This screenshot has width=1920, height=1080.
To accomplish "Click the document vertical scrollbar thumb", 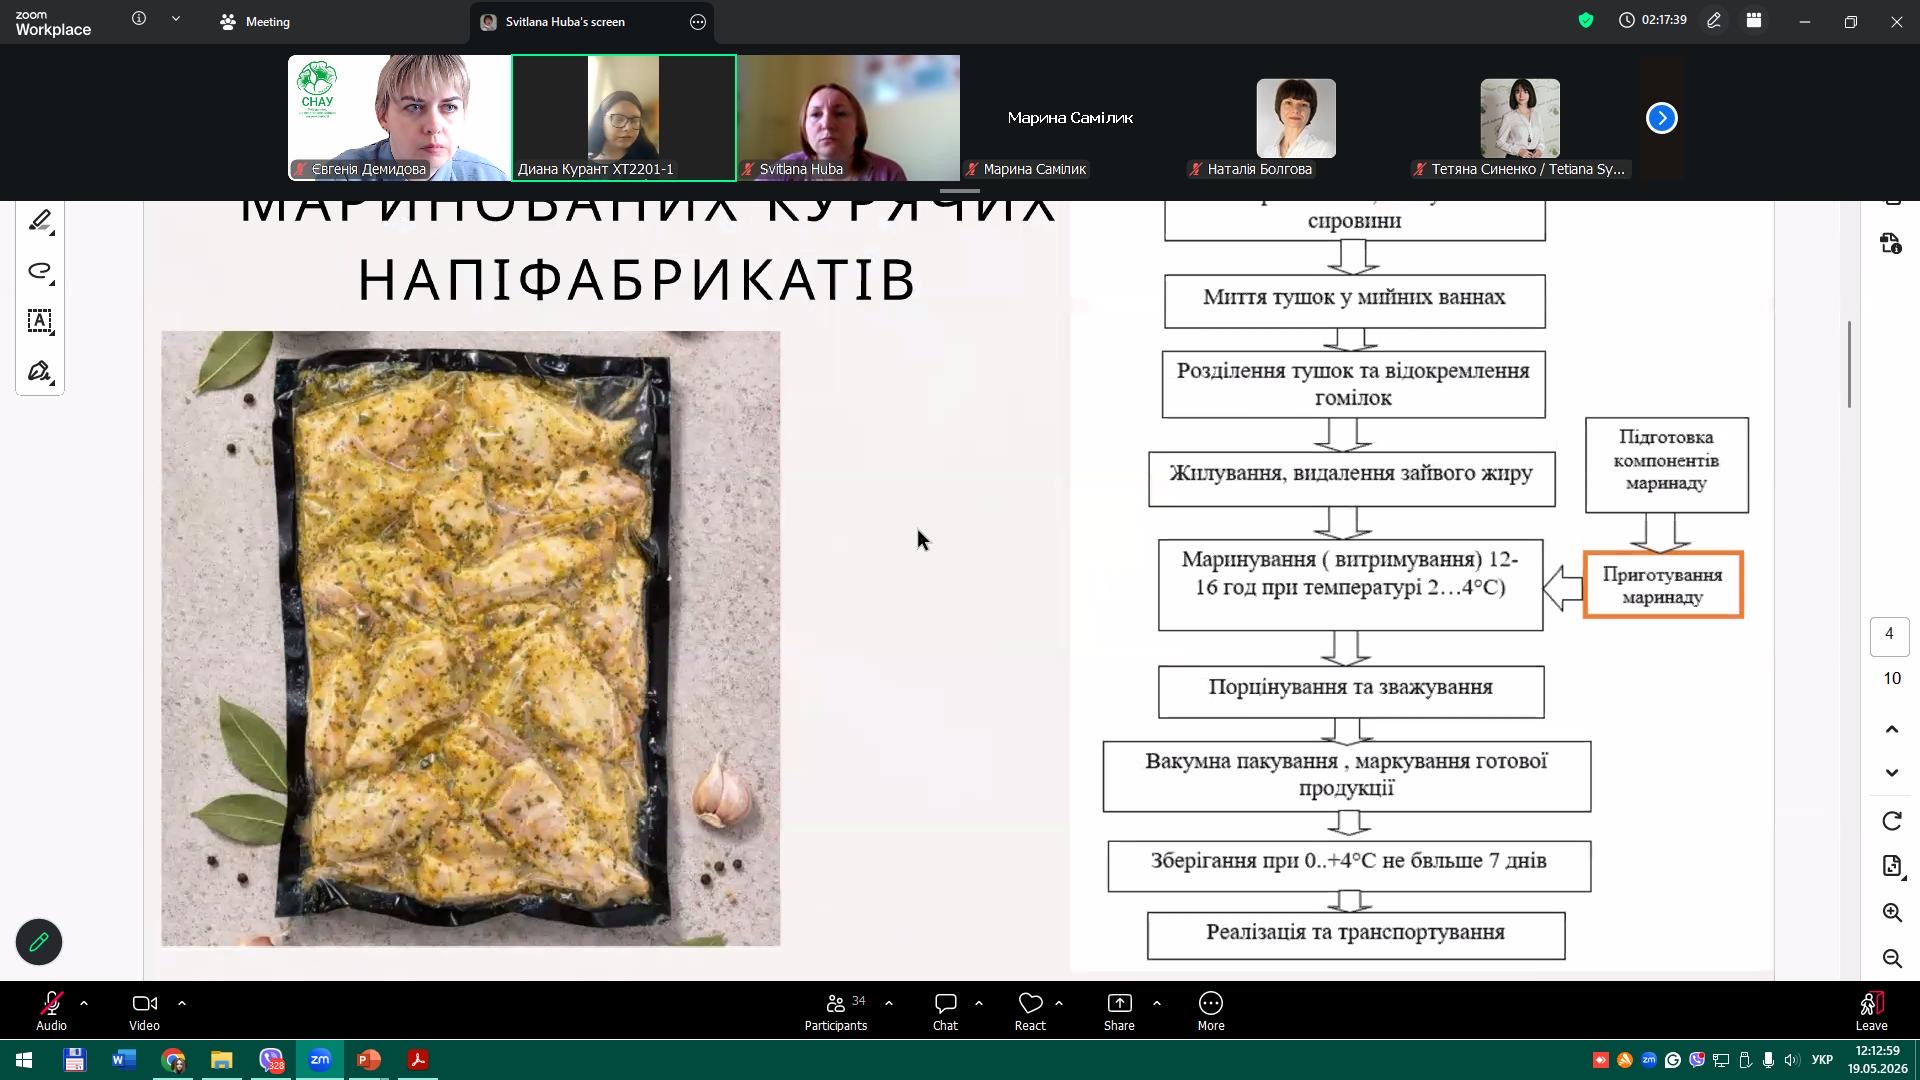I will [1849, 364].
